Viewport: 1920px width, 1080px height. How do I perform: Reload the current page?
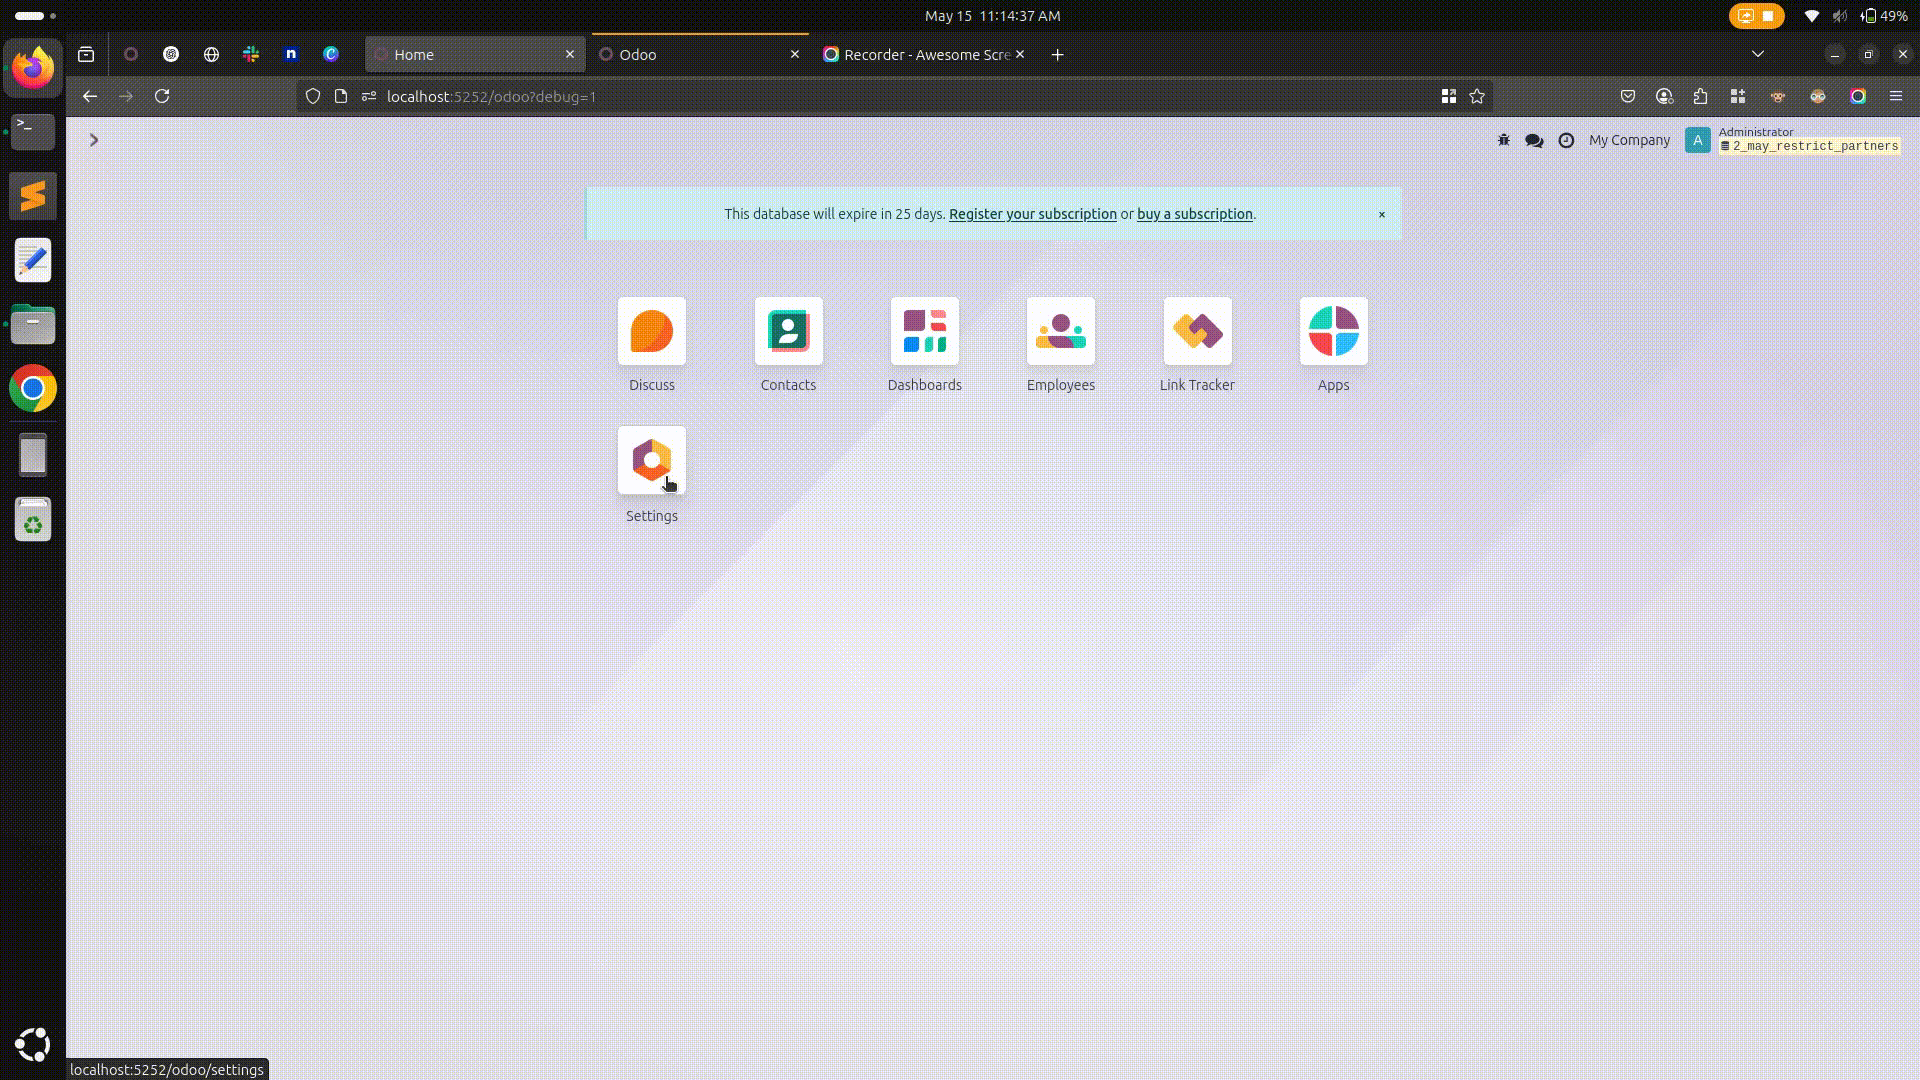(162, 96)
